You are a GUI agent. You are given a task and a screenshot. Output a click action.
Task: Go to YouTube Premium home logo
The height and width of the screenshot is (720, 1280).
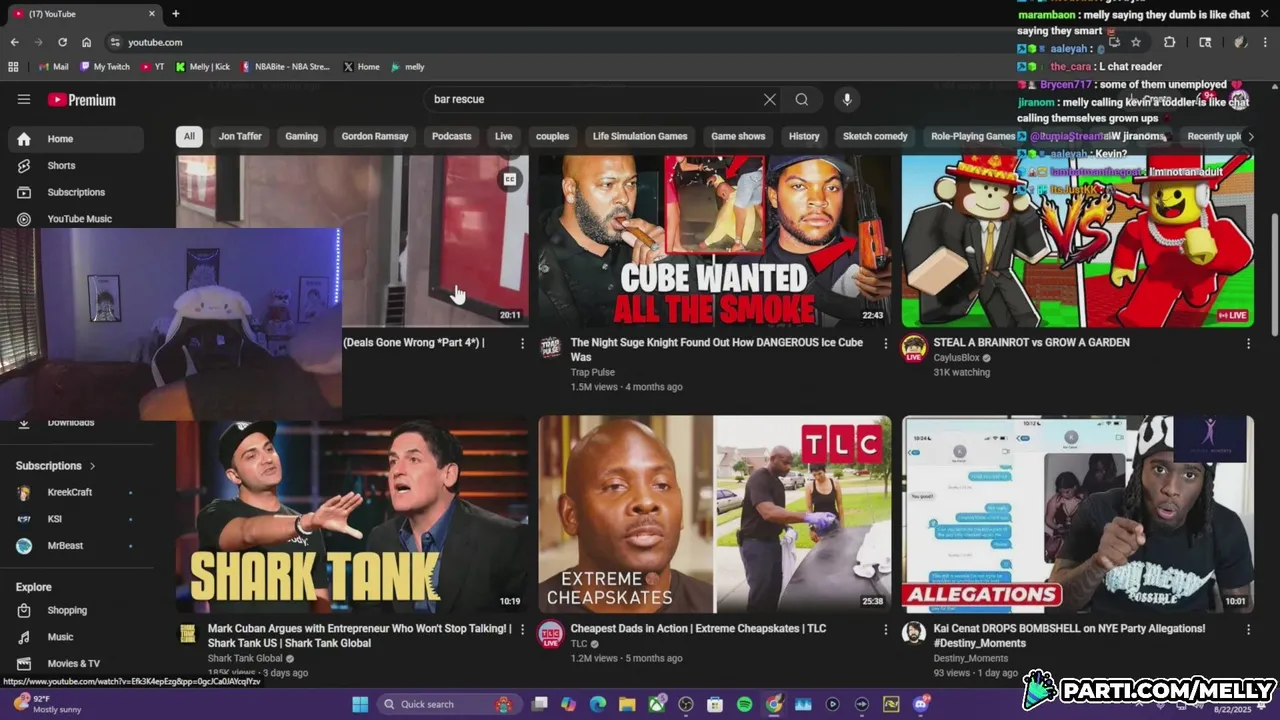[82, 100]
